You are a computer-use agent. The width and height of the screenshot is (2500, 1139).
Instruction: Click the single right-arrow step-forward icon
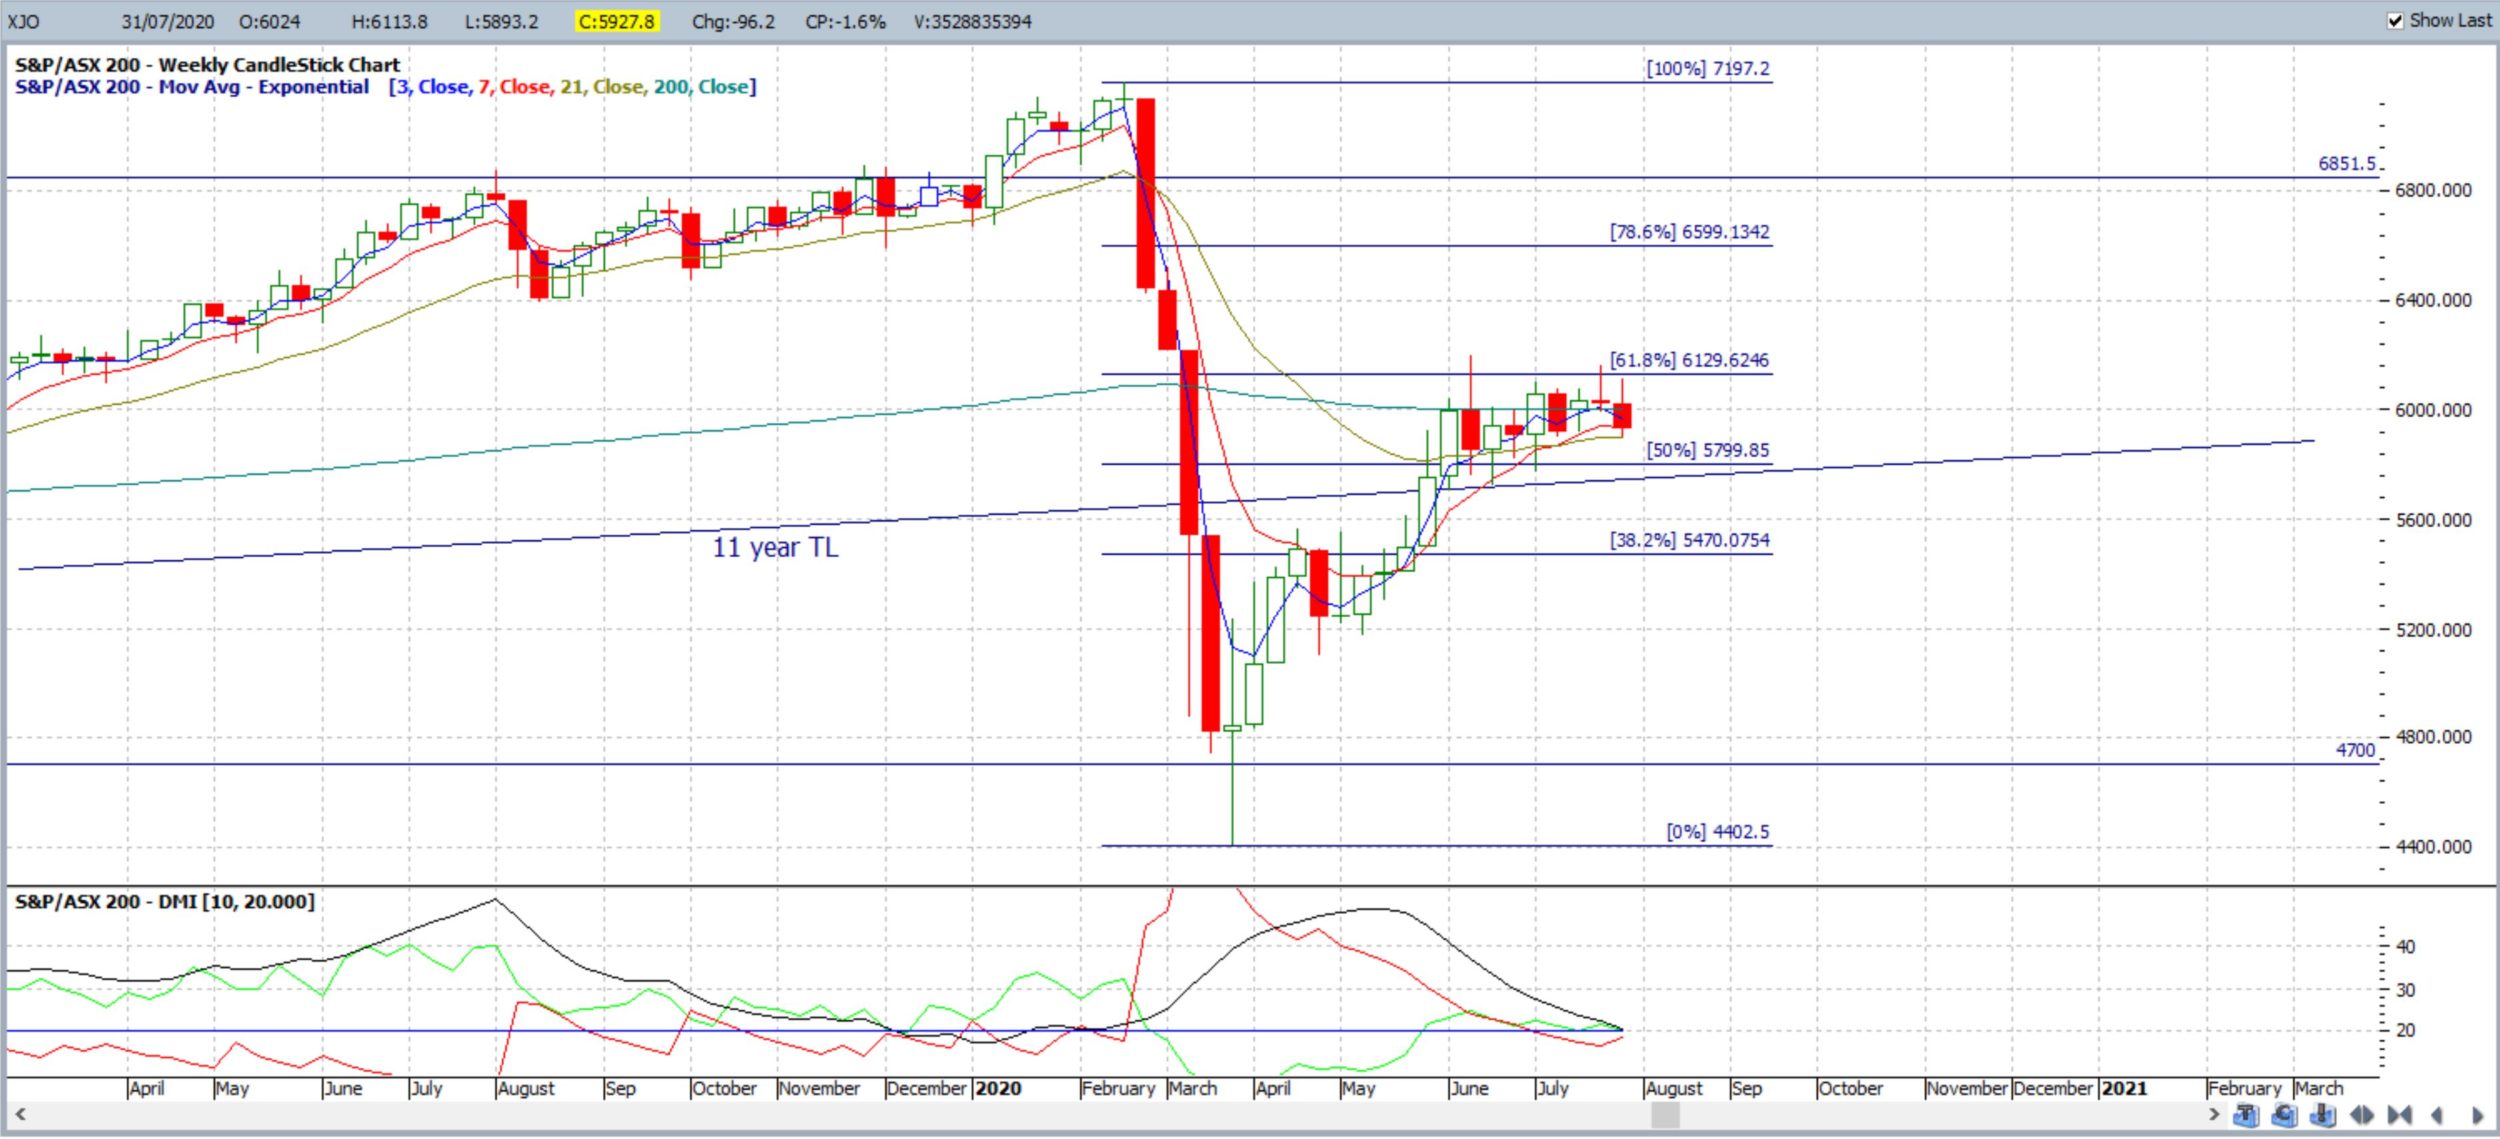pos(2477,1115)
